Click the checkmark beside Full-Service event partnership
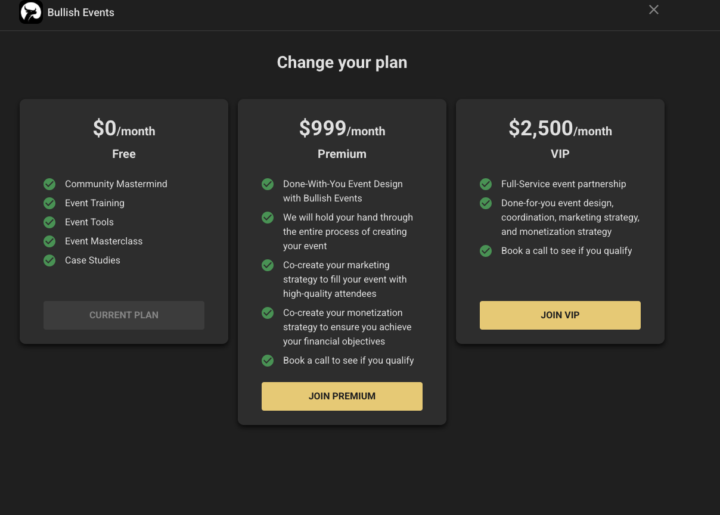 click(x=485, y=184)
